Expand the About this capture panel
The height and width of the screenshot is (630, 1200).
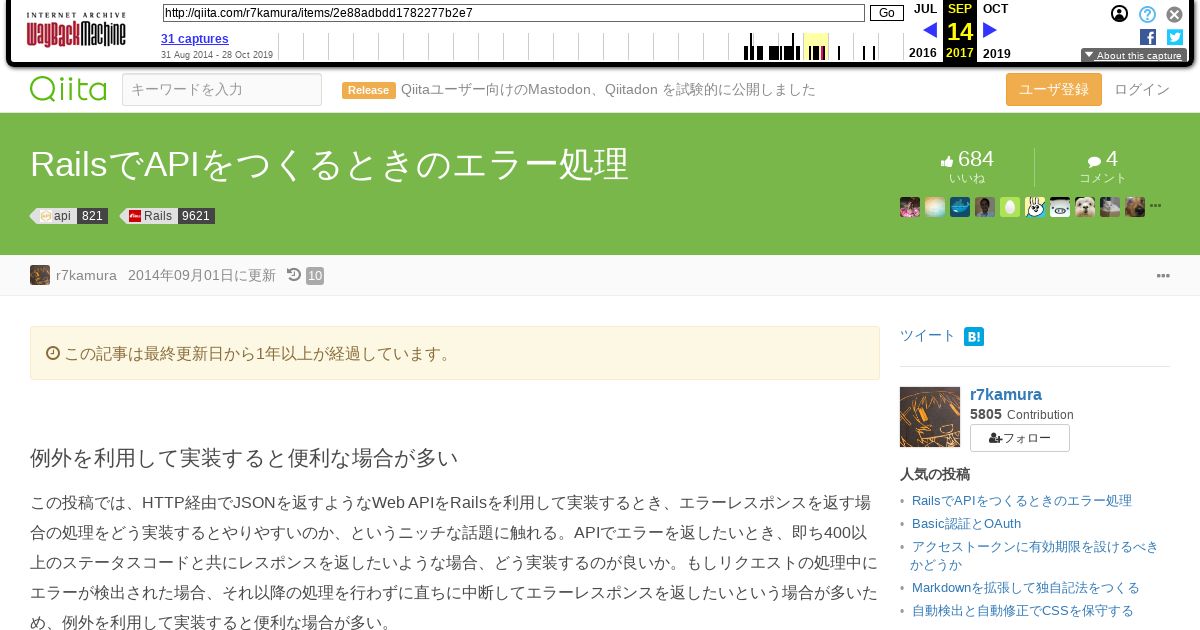1134,56
